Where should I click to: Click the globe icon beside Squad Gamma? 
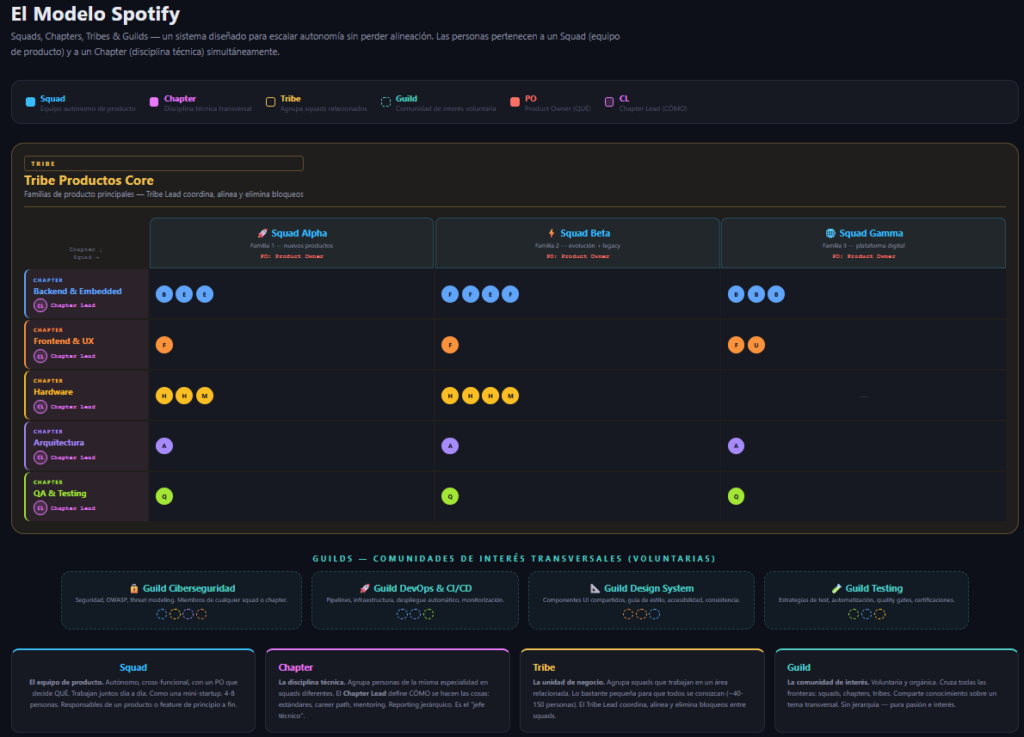[830, 233]
